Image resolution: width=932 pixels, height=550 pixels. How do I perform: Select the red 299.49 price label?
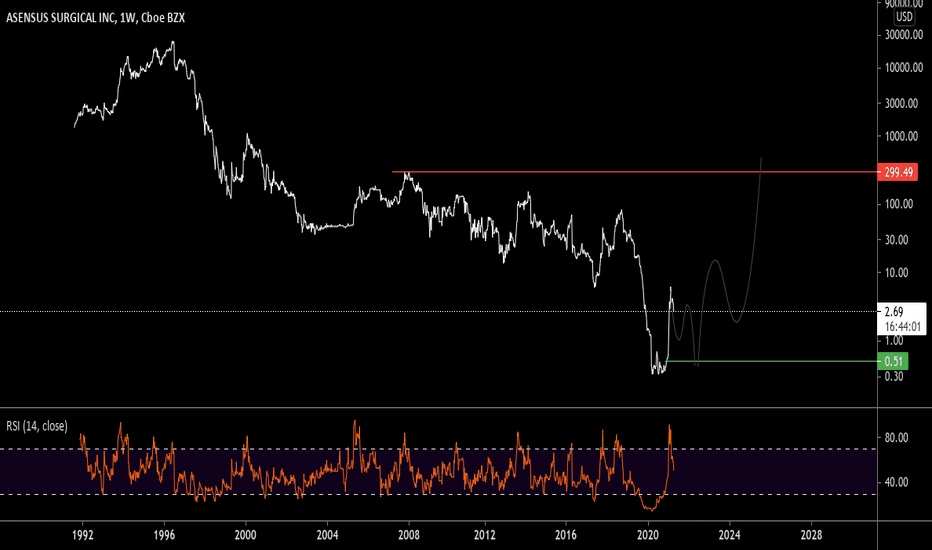click(898, 172)
